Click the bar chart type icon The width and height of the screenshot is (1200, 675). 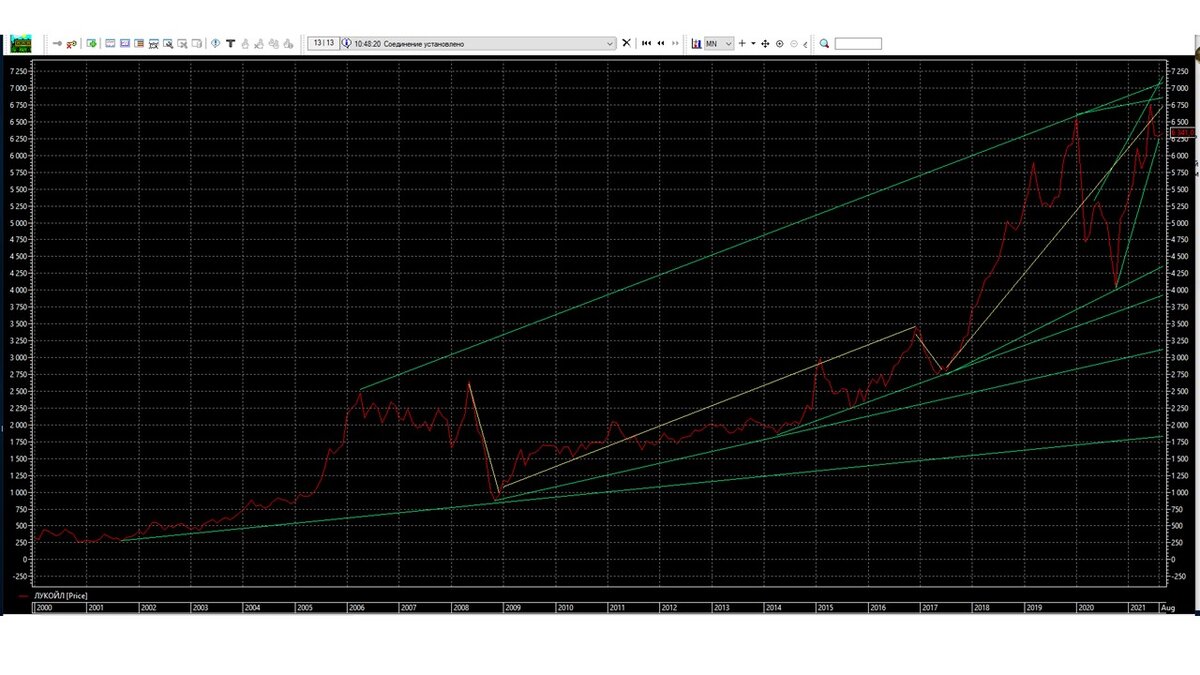pos(696,43)
